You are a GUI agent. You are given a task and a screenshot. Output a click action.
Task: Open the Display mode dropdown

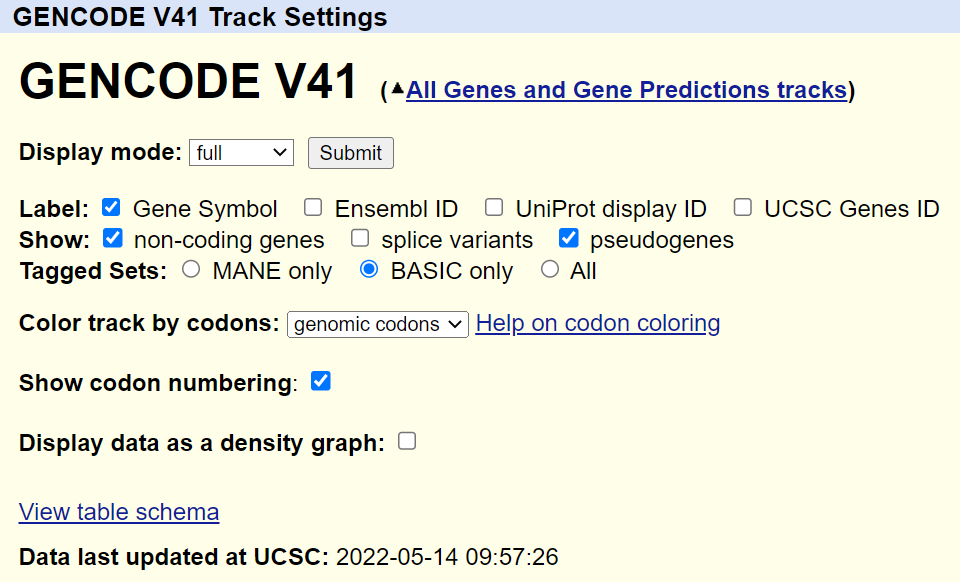click(x=241, y=153)
